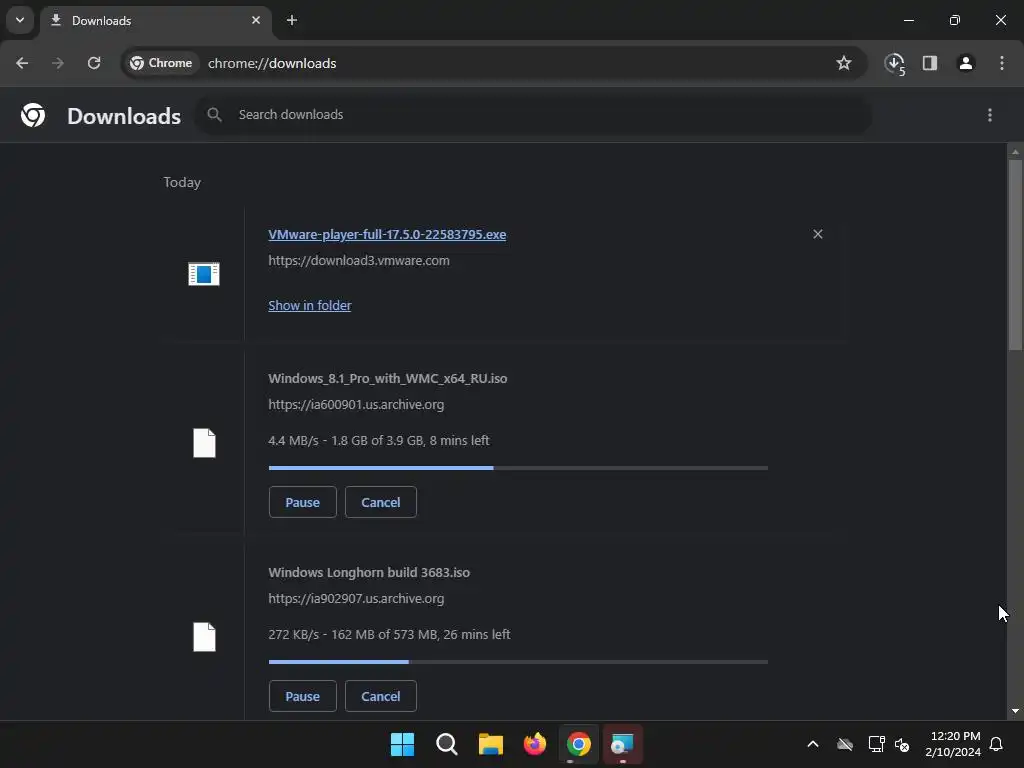Click the Windows 8.1 ISO file icon
This screenshot has width=1024, height=768.
[204, 443]
